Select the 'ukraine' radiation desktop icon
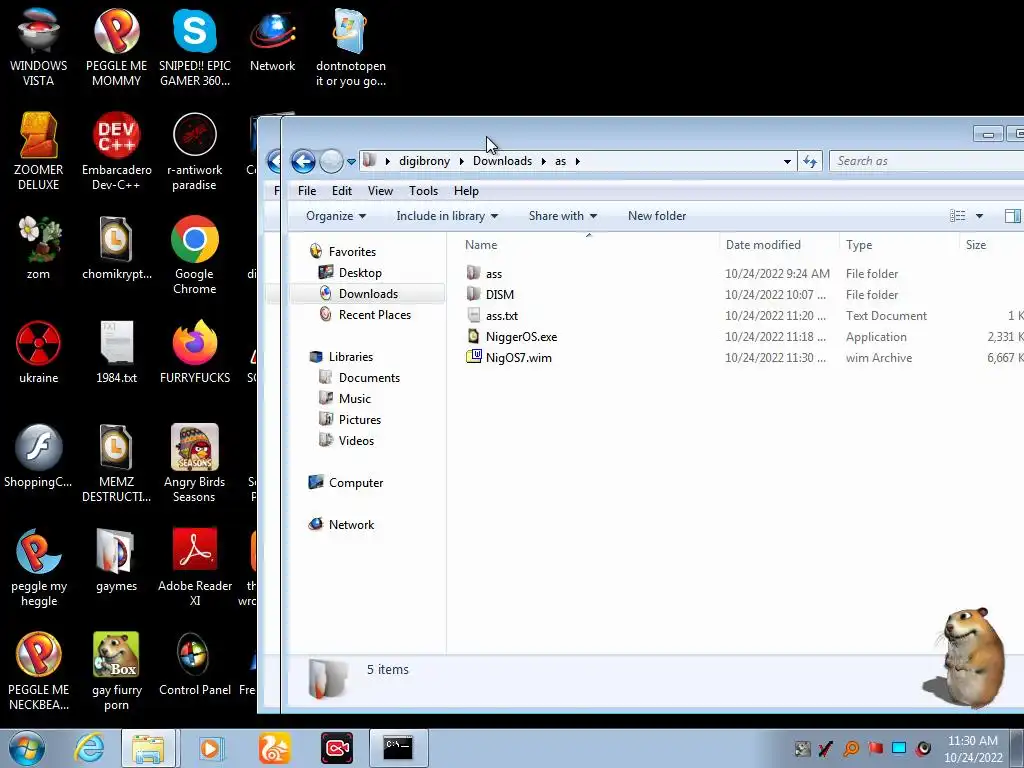 tap(39, 352)
